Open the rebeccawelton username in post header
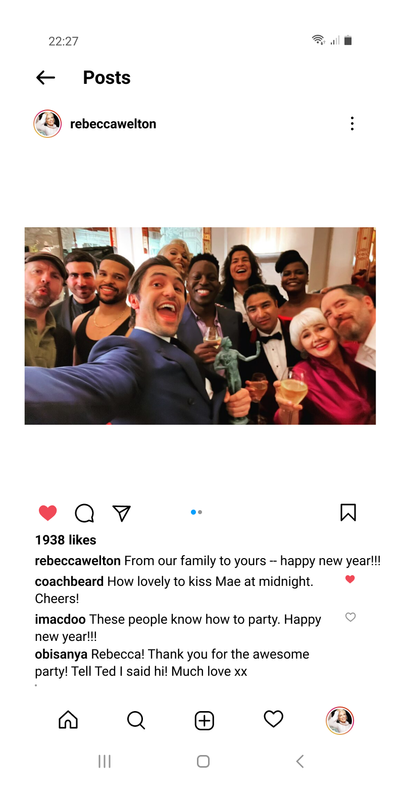 coord(113,124)
